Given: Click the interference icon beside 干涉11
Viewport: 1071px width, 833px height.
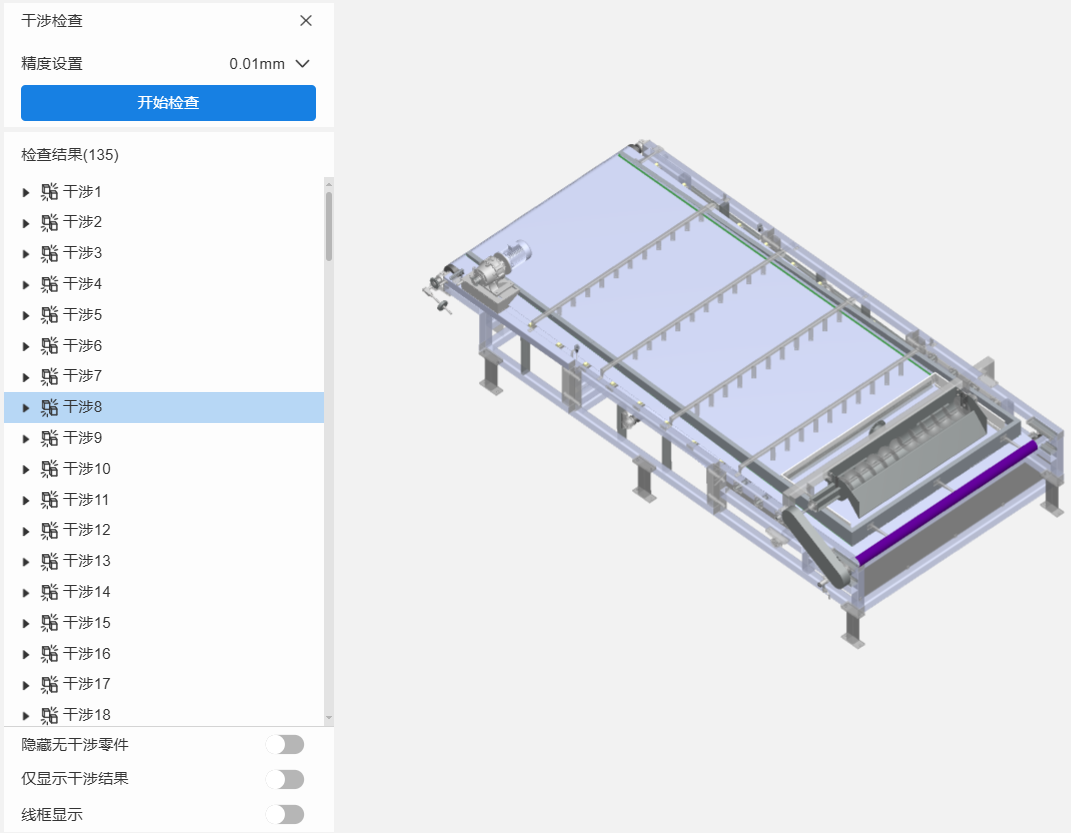Looking at the screenshot, I should coord(49,500).
